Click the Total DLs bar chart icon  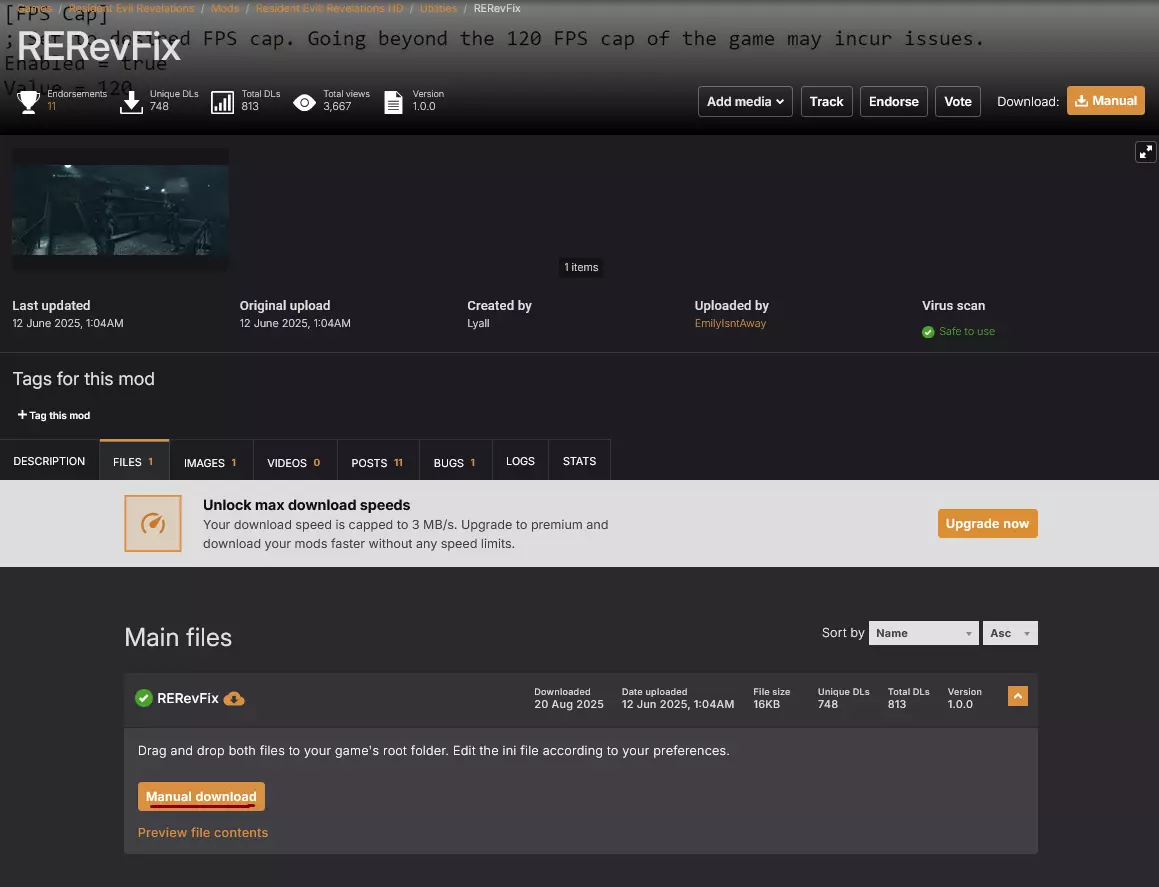[222, 102]
